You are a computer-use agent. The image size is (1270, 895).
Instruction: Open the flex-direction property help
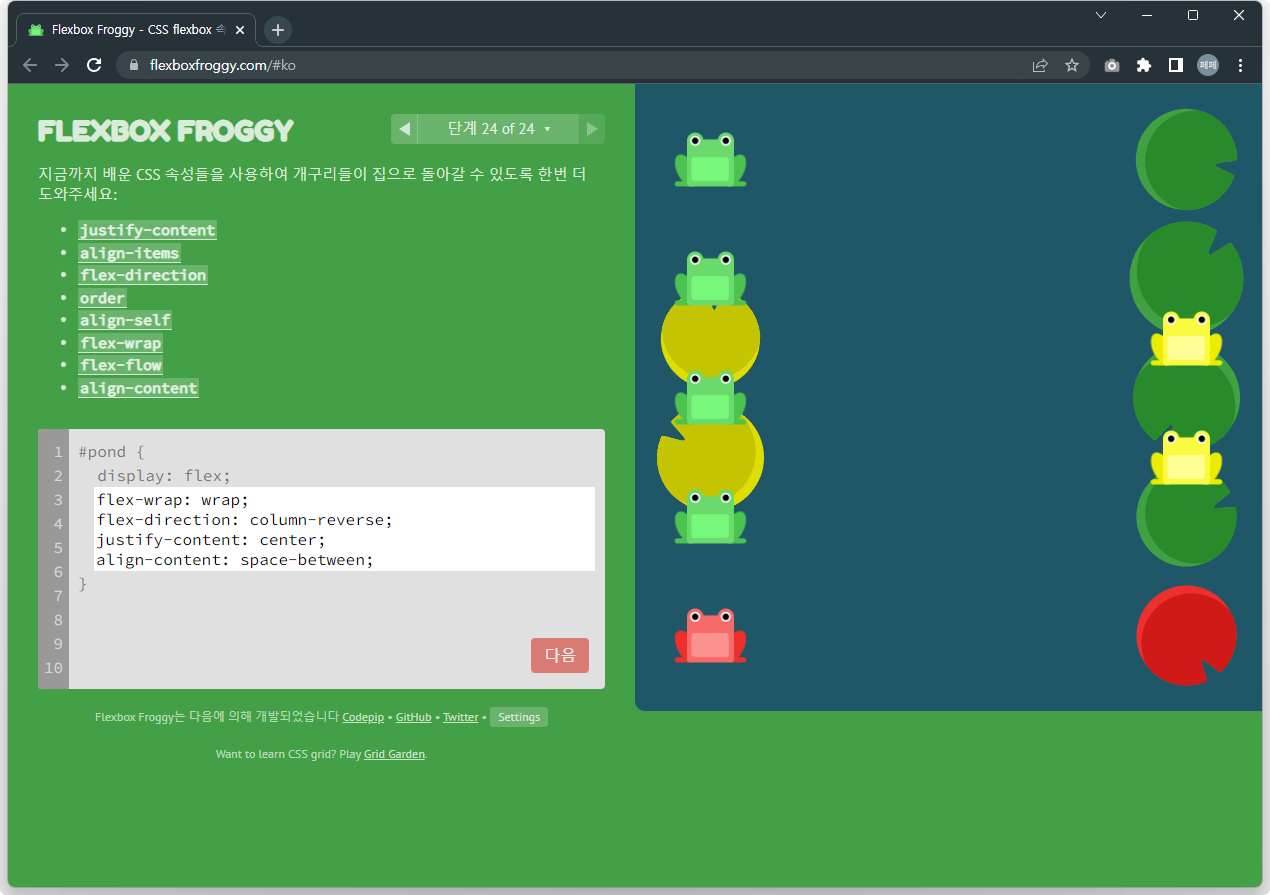143,275
